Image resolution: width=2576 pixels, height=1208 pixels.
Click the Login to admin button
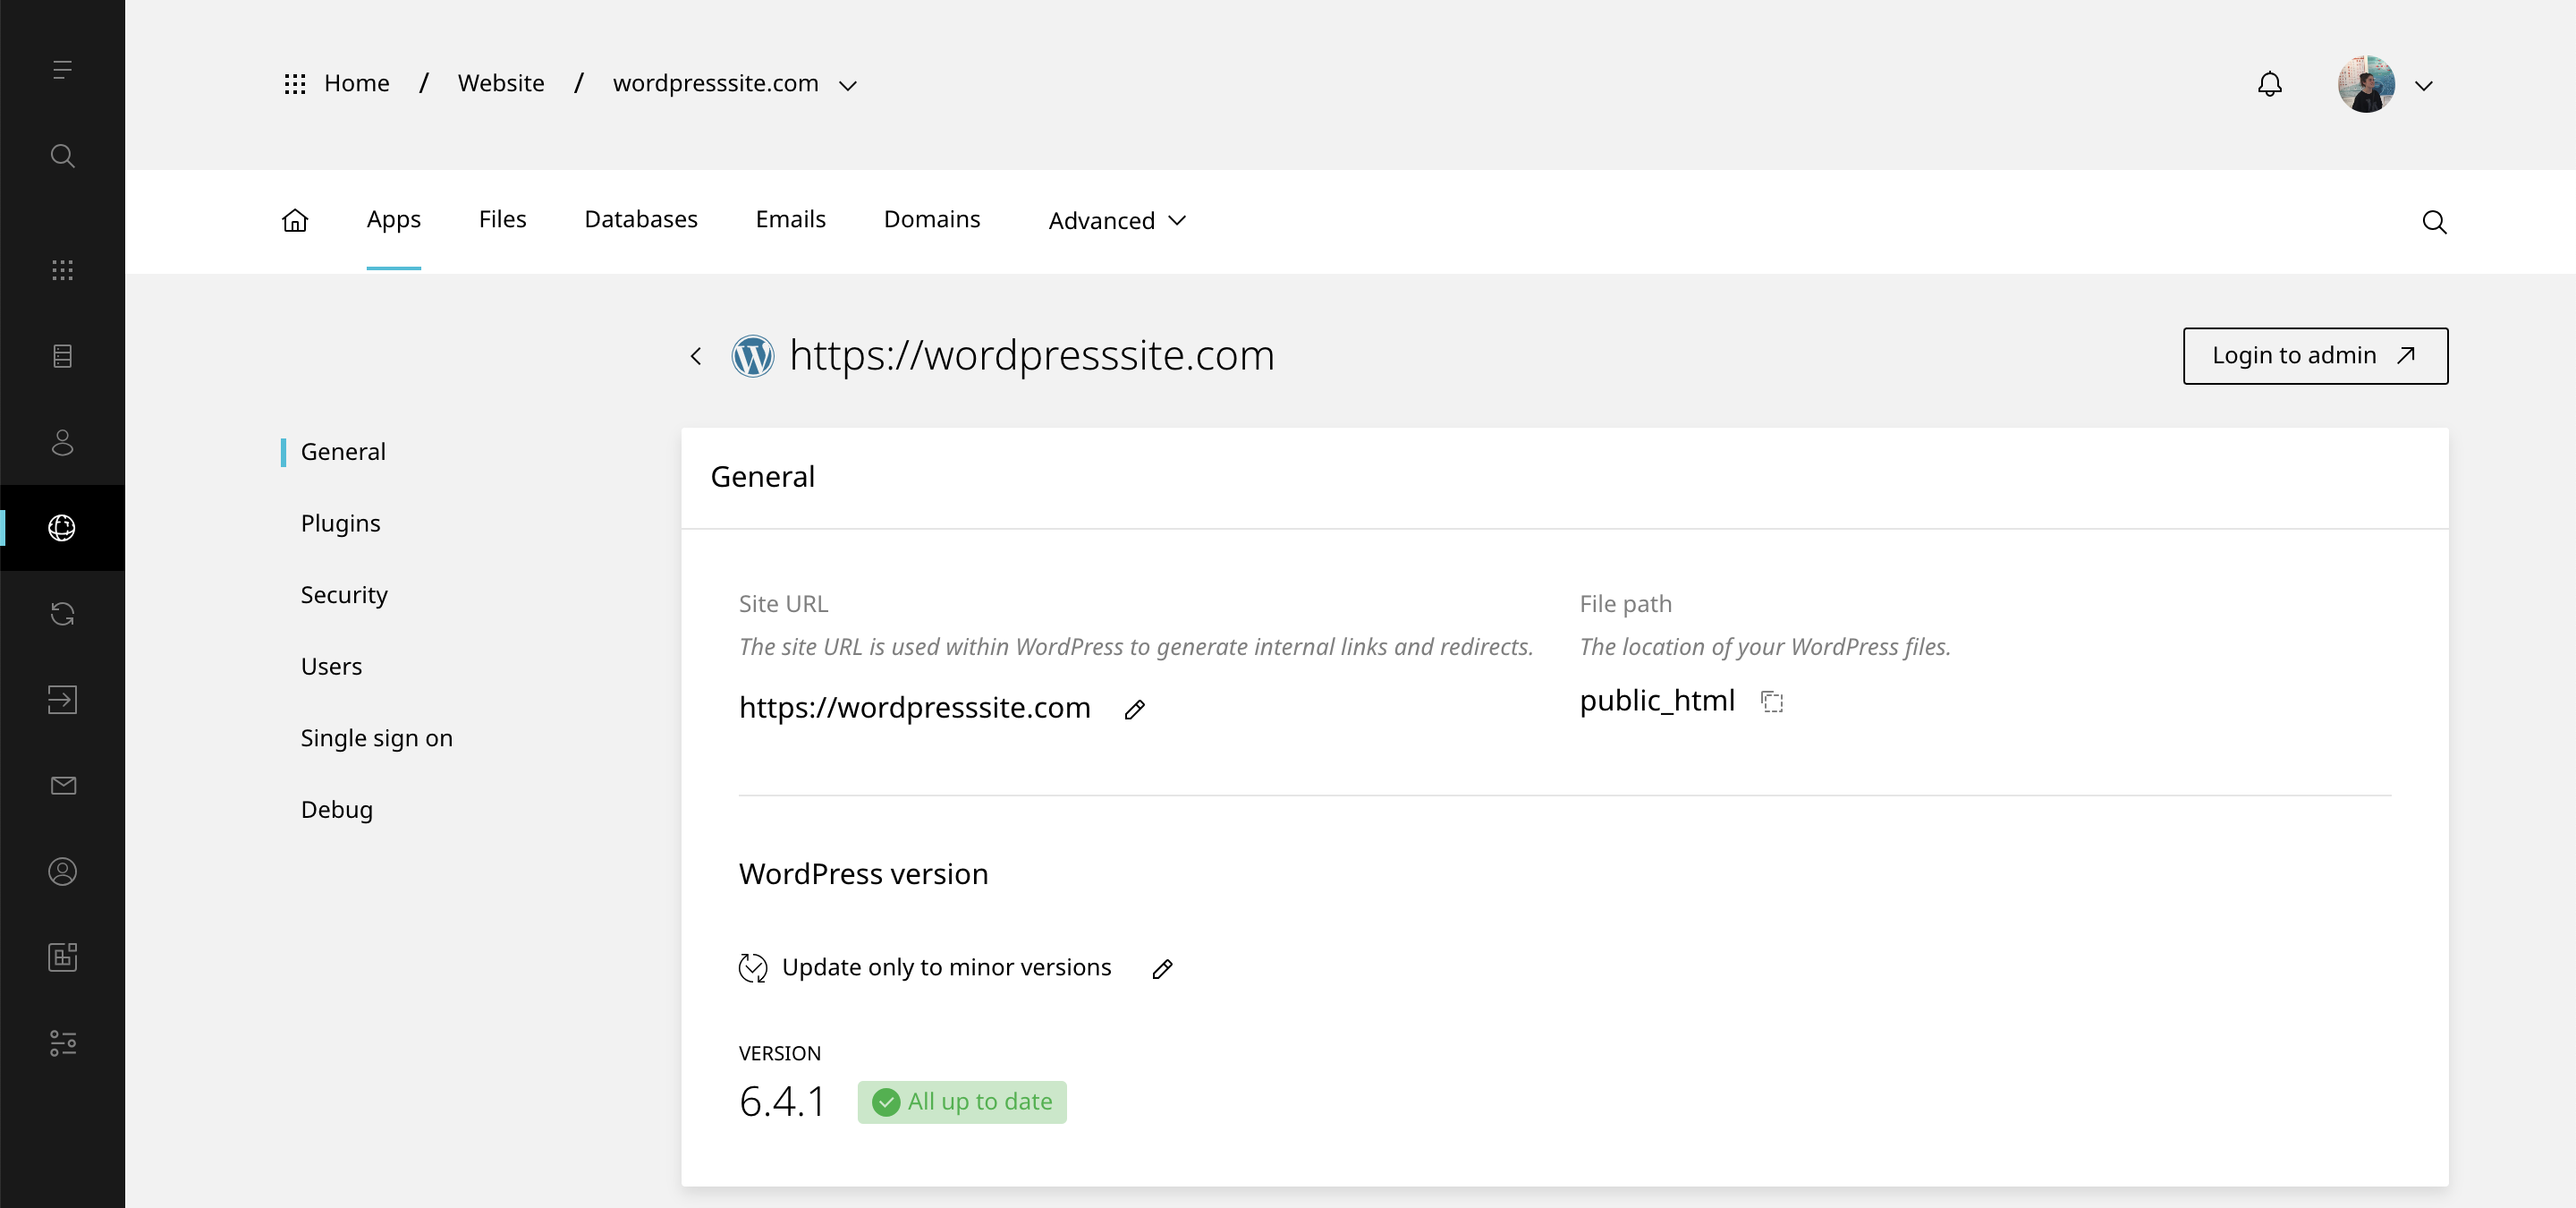coord(2315,356)
